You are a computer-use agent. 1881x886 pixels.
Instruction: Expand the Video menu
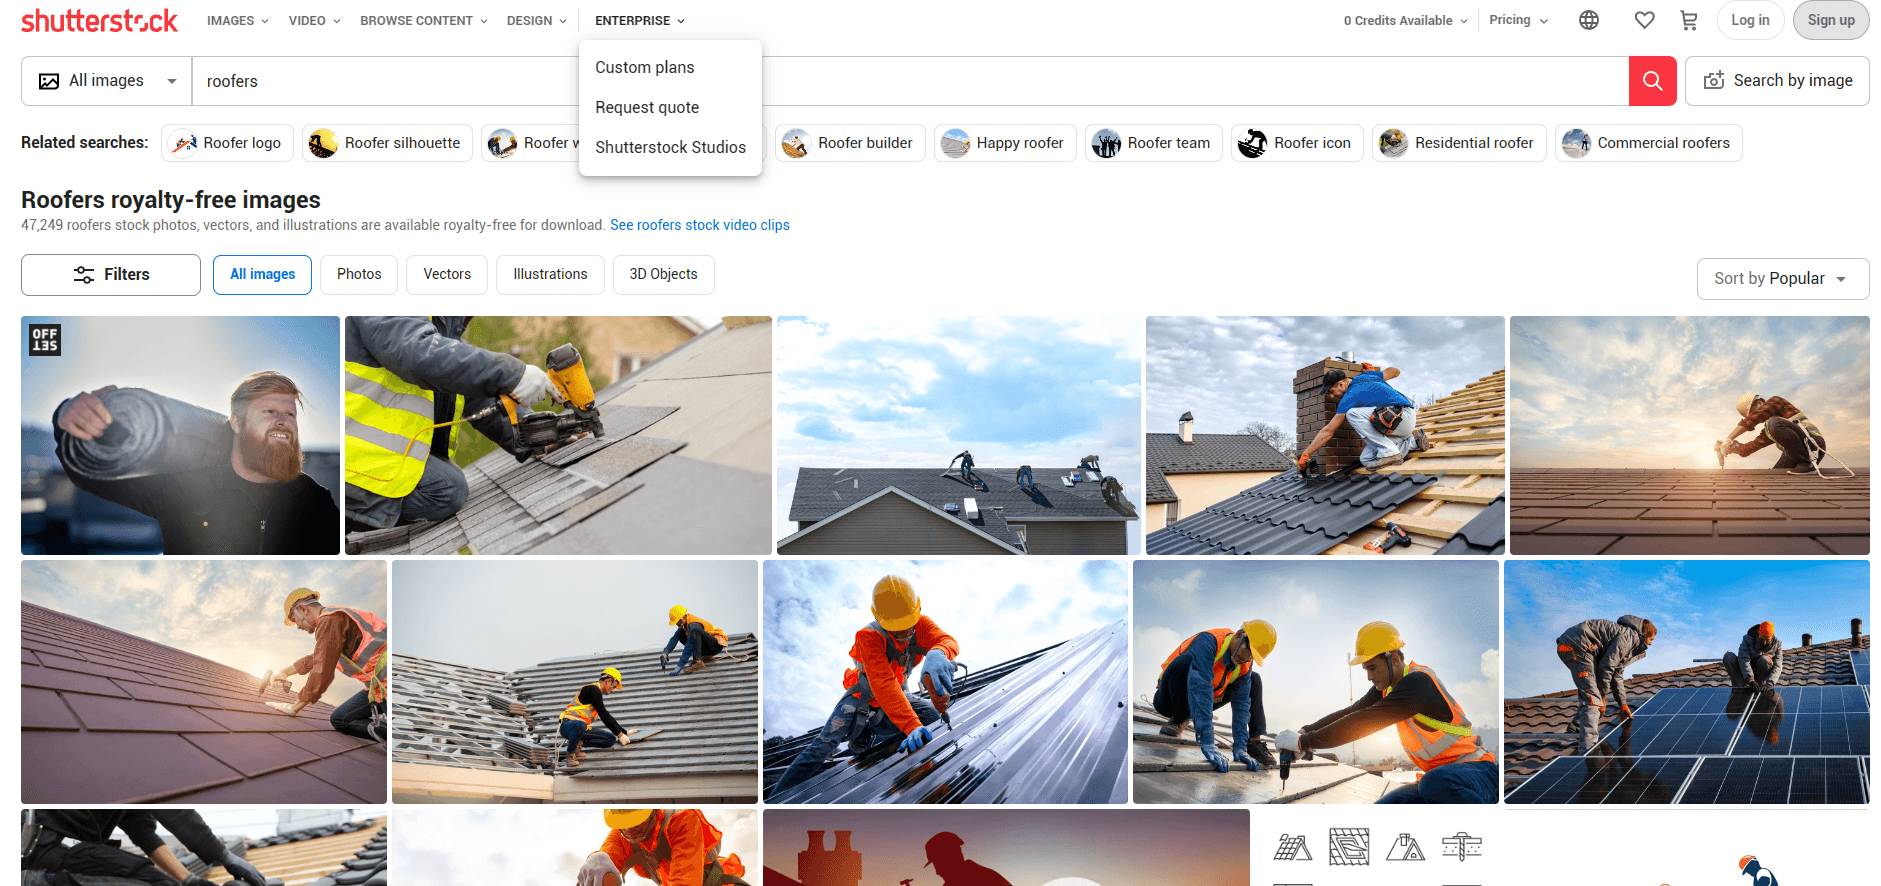[x=314, y=20]
